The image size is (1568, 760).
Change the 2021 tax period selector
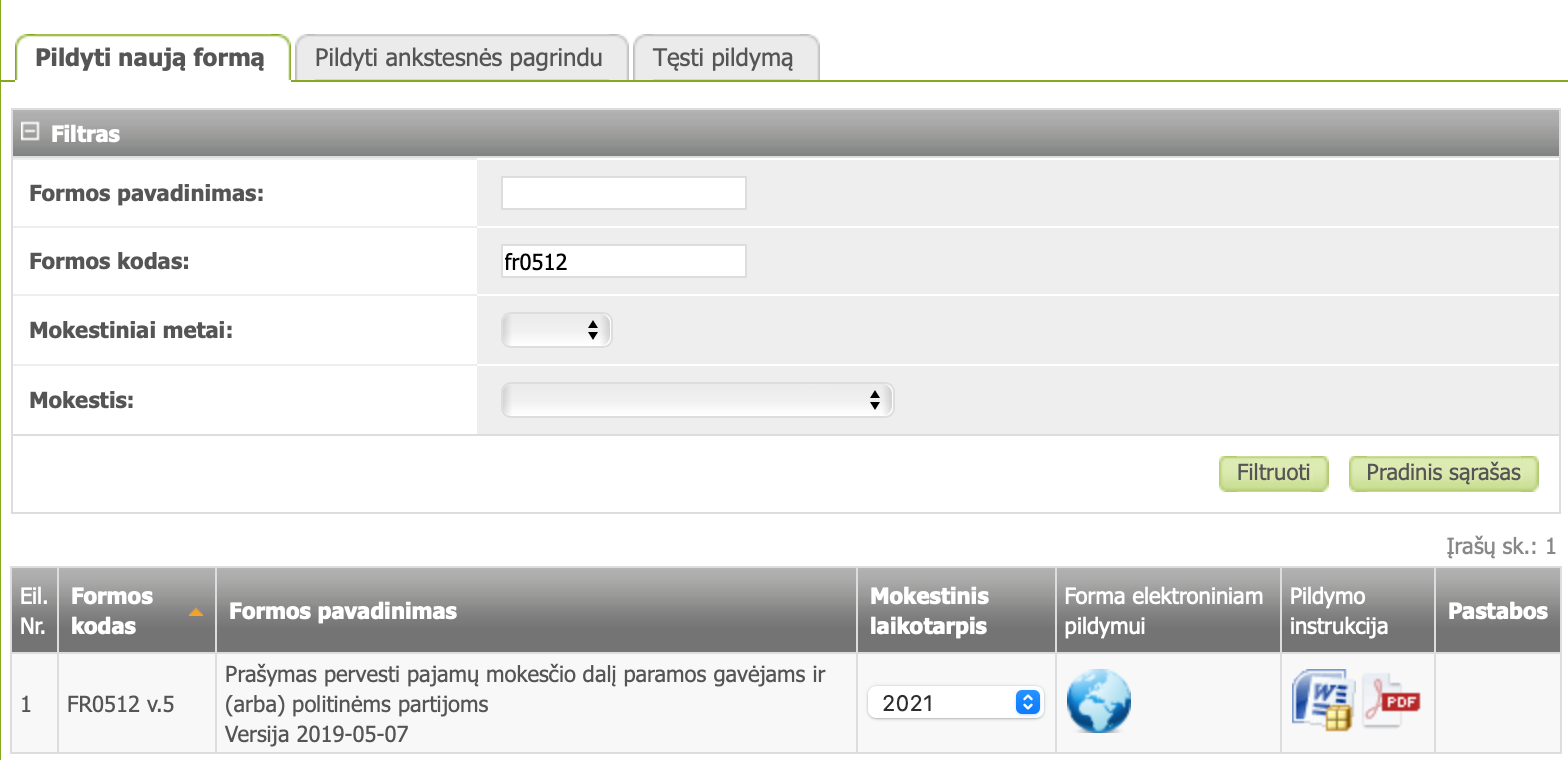[x=955, y=702]
